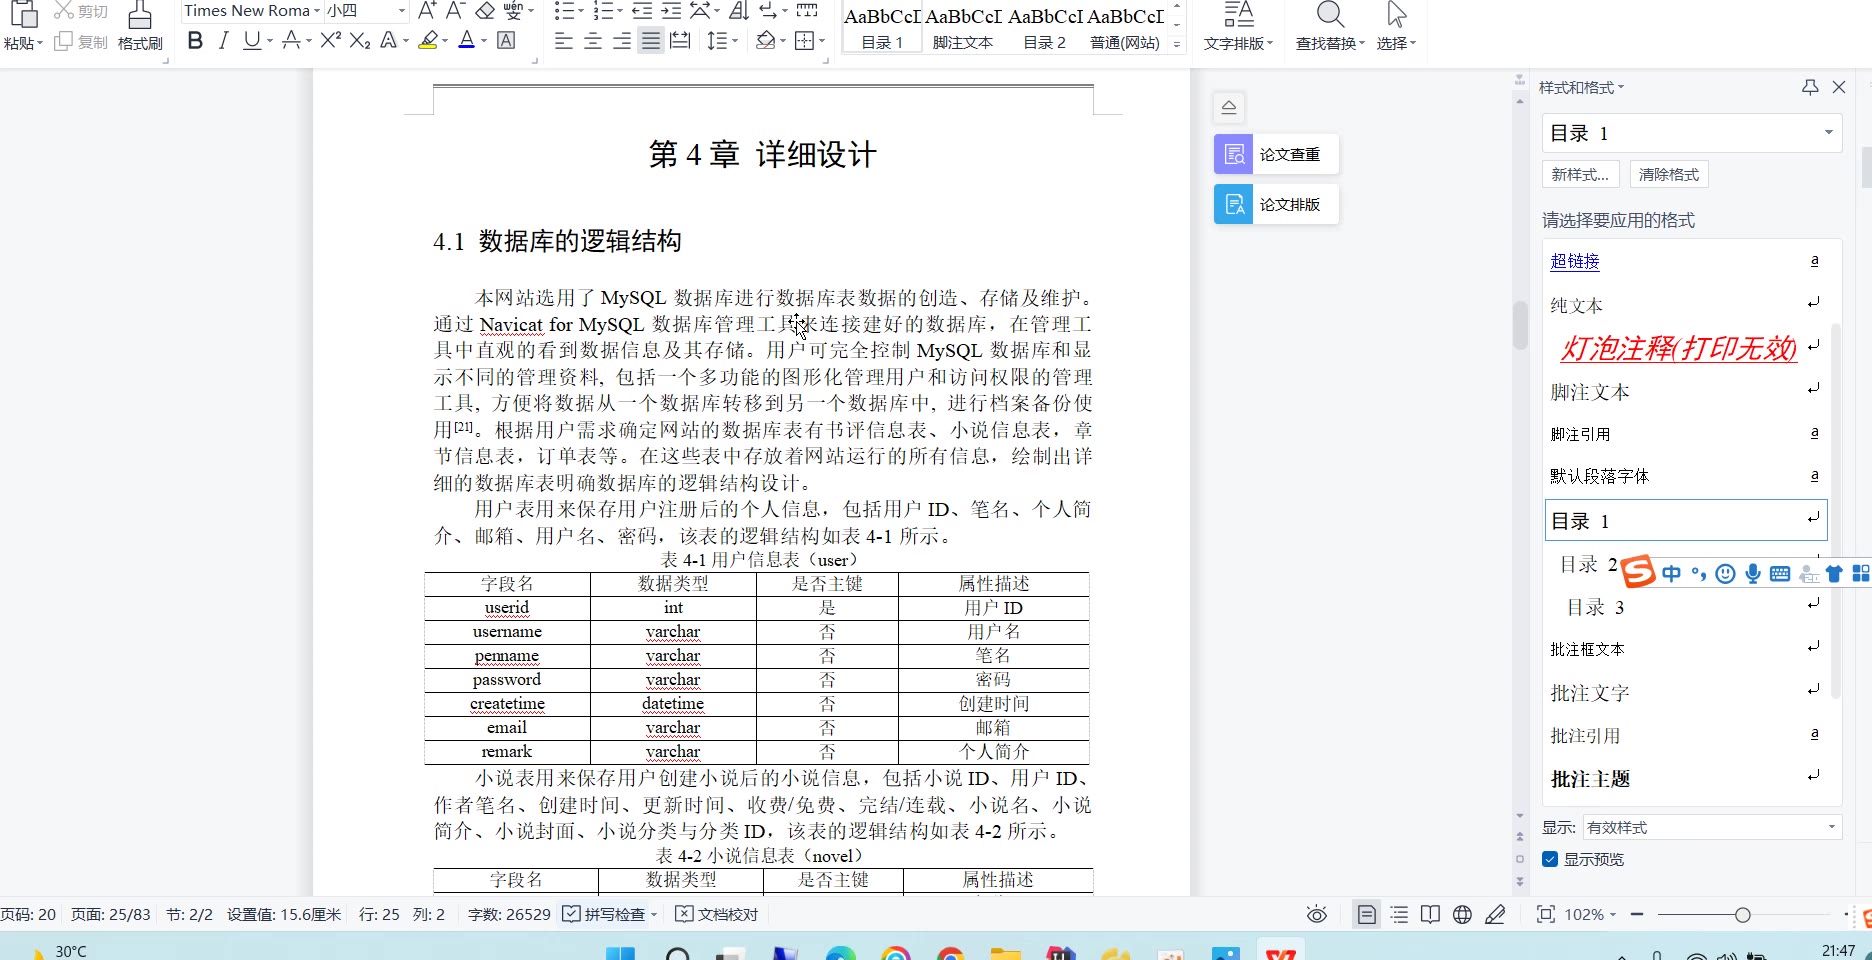Select the 纯文本 style
Image resolution: width=1872 pixels, height=960 pixels.
[x=1684, y=305]
